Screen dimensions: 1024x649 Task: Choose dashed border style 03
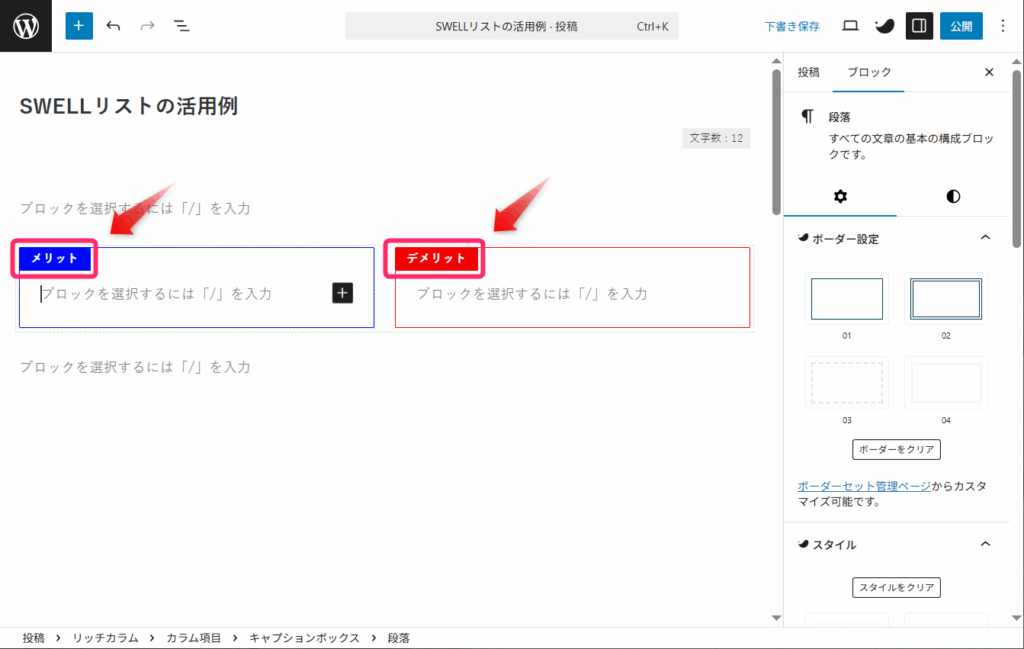pos(847,383)
